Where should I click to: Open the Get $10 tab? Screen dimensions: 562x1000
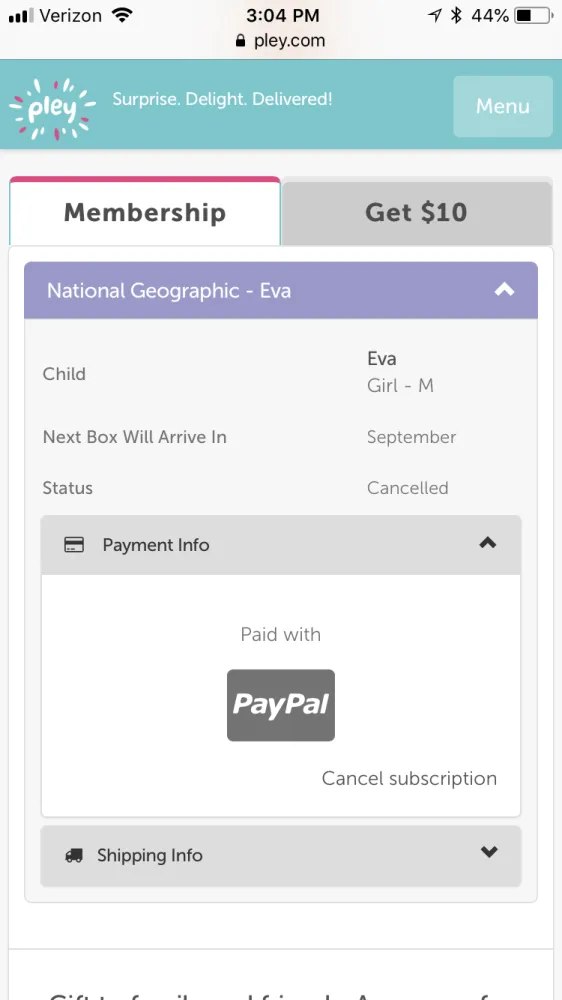(417, 212)
